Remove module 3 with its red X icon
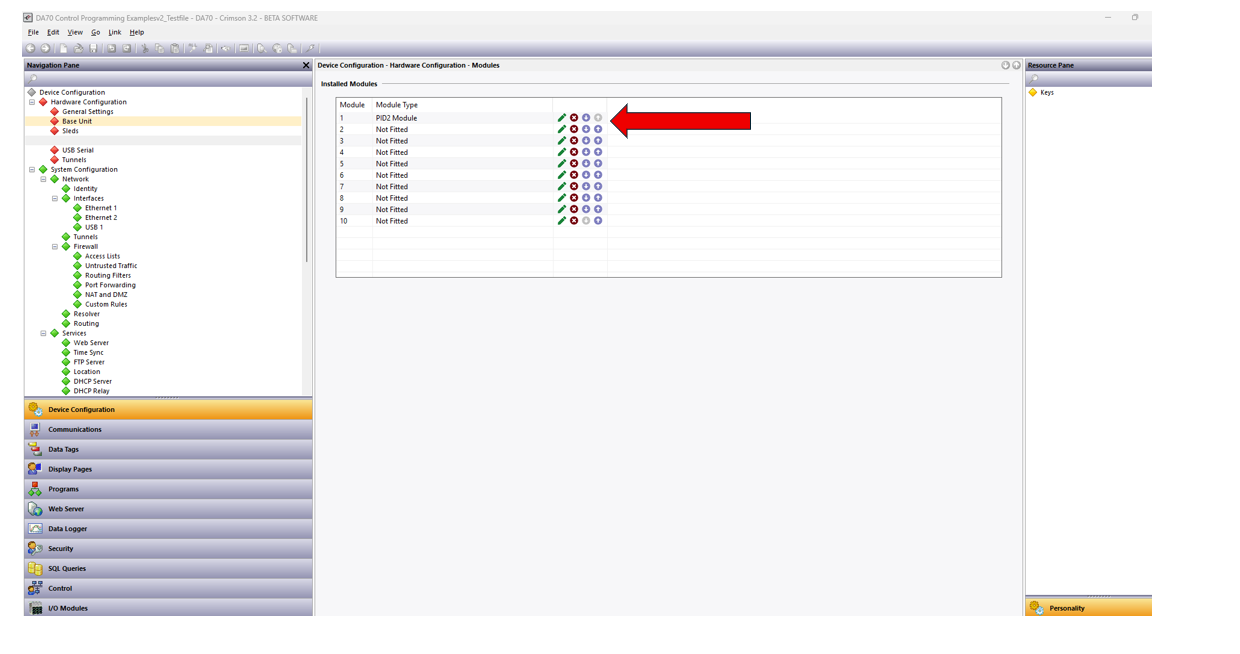Image resolution: width=1240 pixels, height=654 pixels. [x=574, y=141]
